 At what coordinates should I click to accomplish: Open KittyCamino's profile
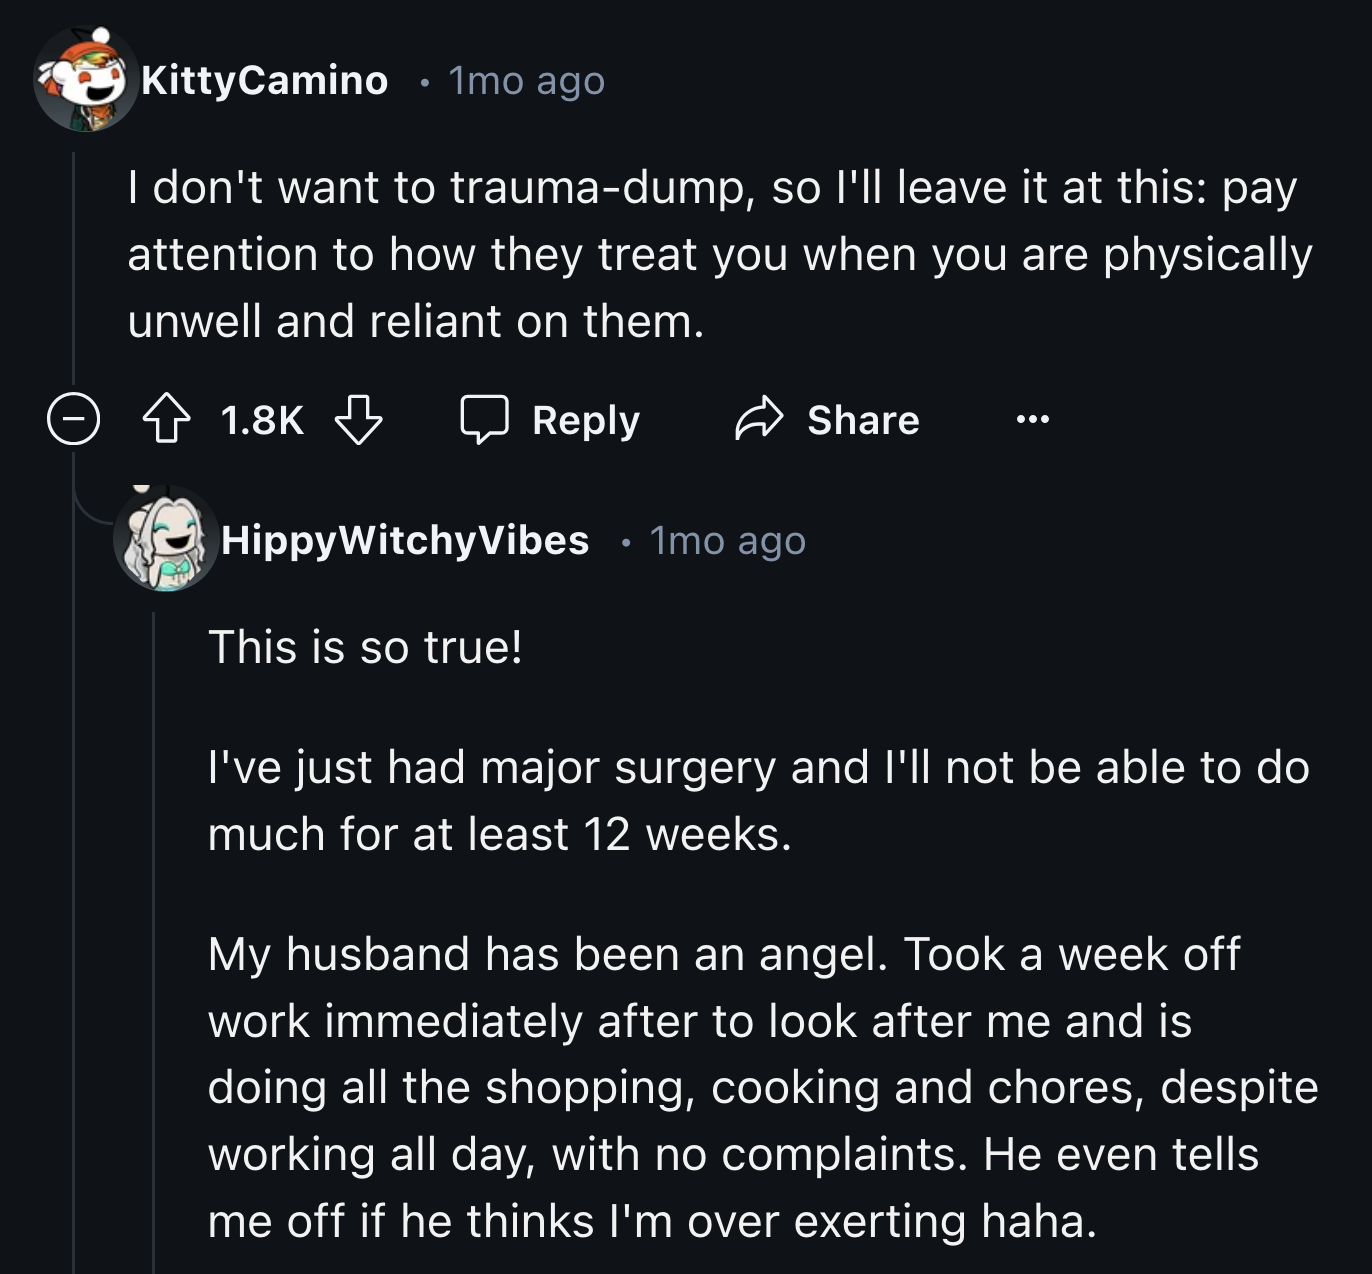click(264, 80)
